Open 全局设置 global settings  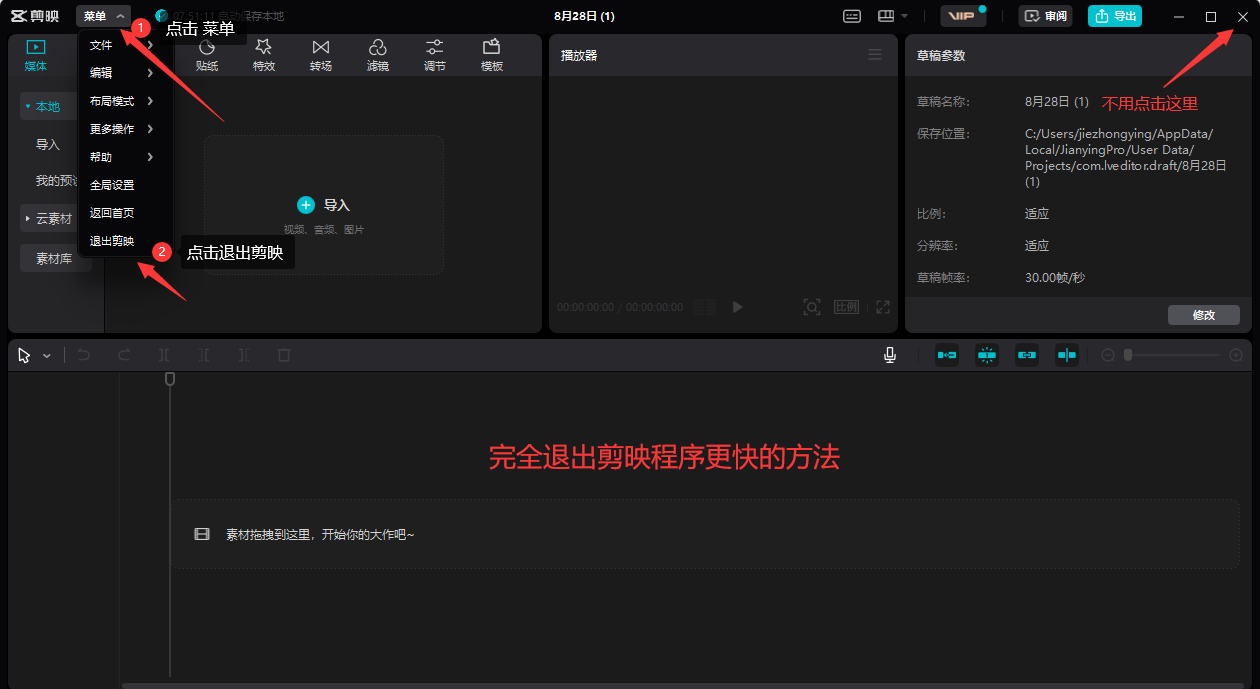point(112,185)
